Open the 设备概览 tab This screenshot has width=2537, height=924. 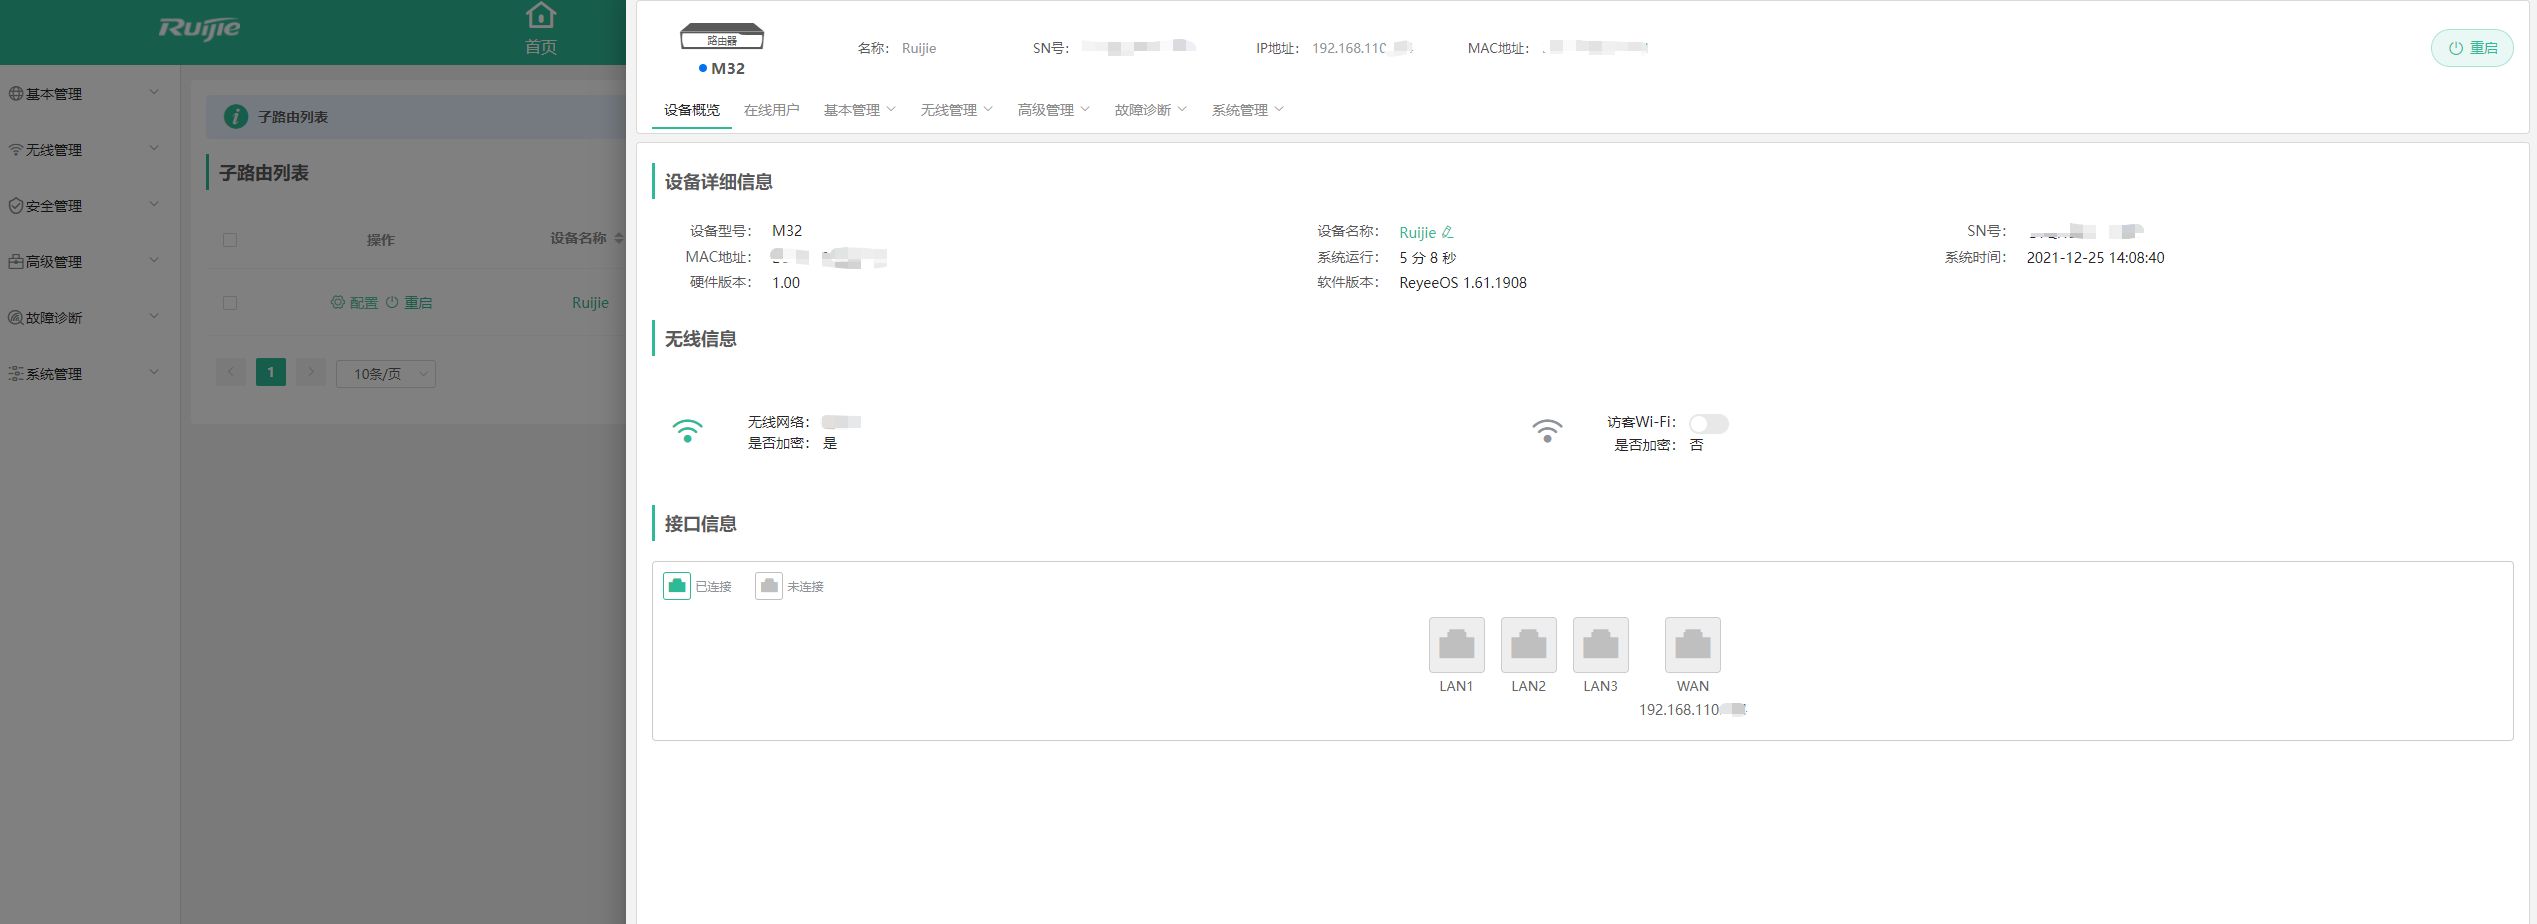692,110
